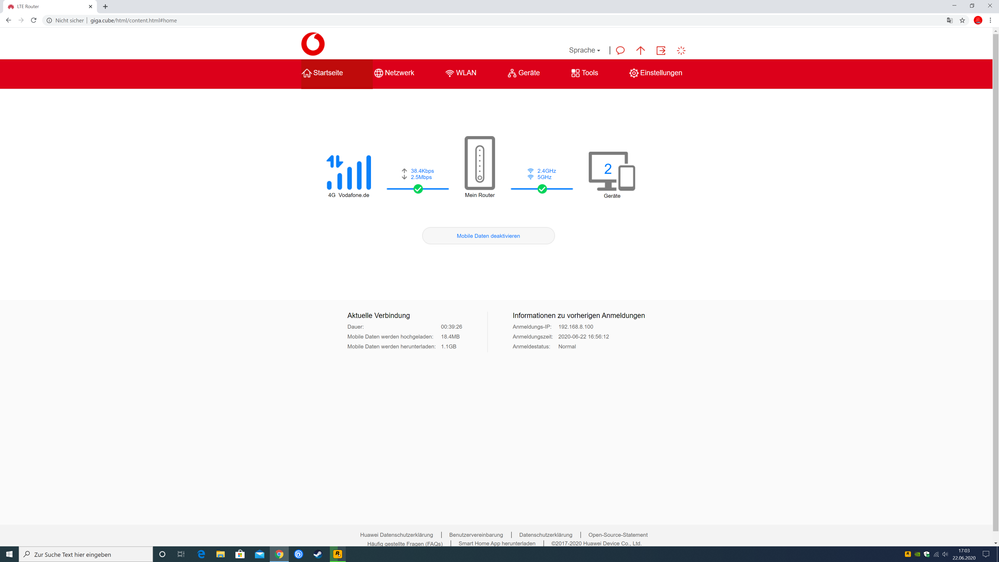The width and height of the screenshot is (999, 562).
Task: Click the browser back arrow
Action: 8,20
